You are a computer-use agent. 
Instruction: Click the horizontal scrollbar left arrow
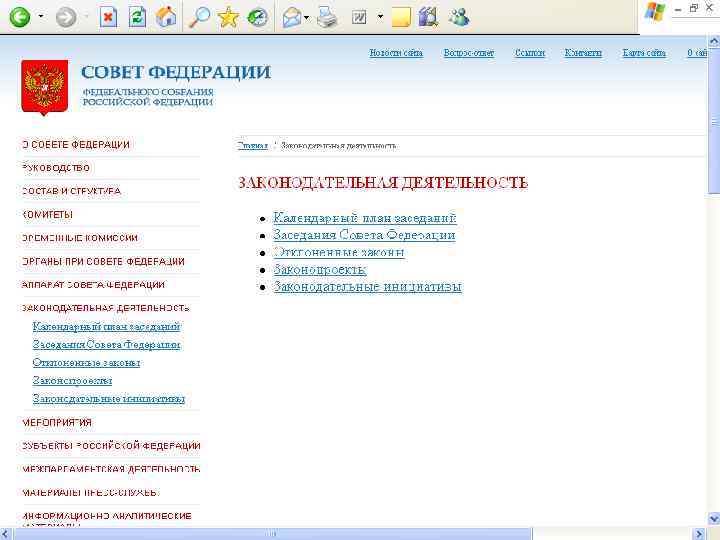point(6,534)
